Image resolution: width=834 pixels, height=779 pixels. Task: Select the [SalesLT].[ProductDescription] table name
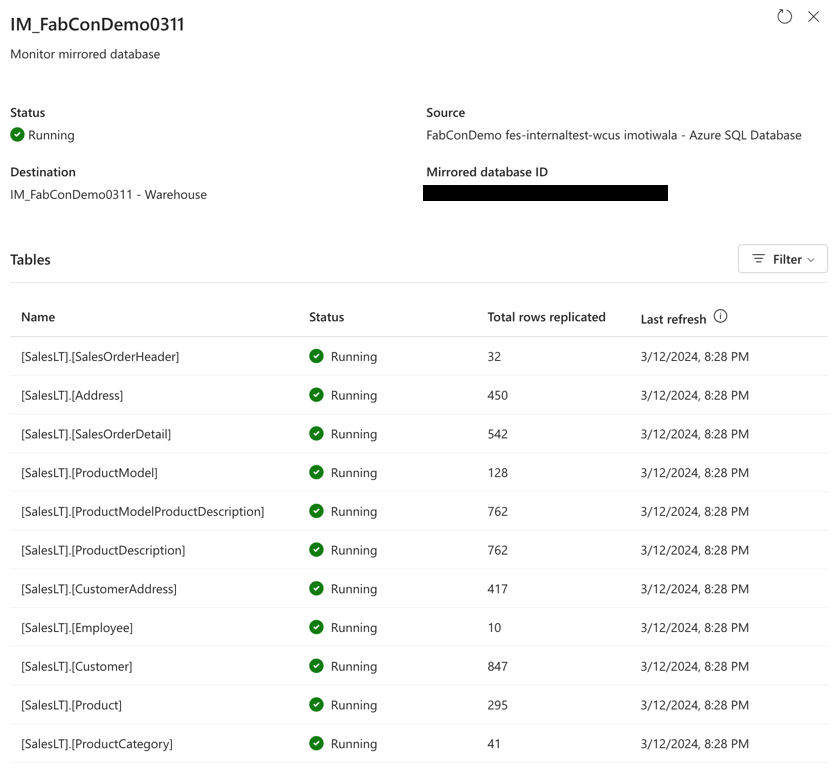click(103, 551)
